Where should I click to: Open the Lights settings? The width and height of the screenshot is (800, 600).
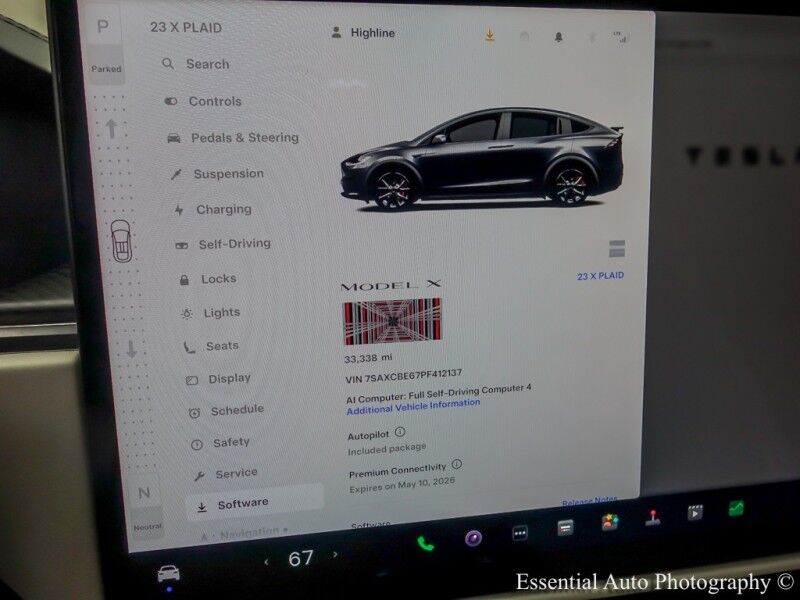pyautogui.click(x=210, y=313)
